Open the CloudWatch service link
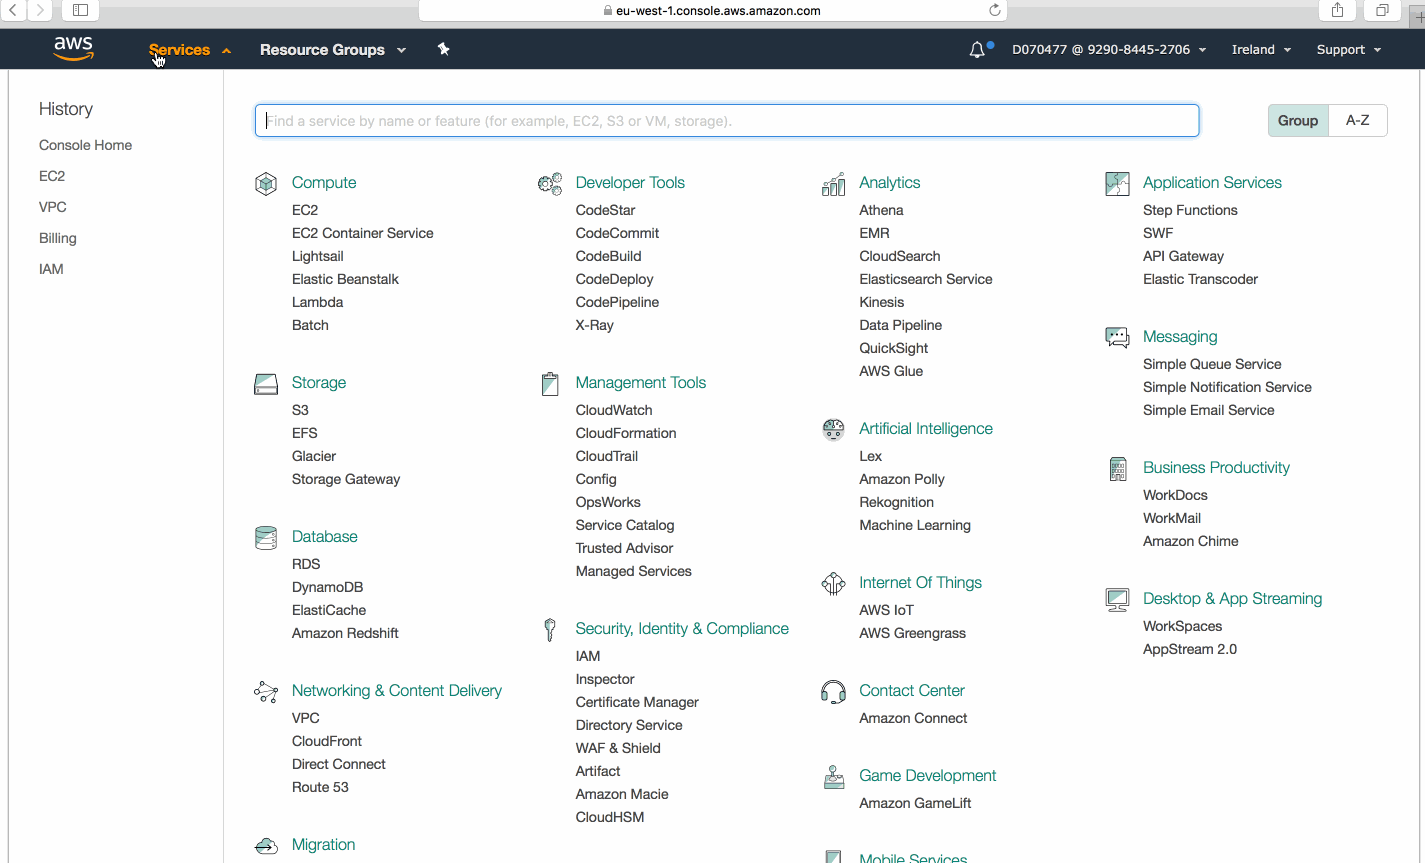Image resolution: width=1425 pixels, height=863 pixels. click(x=614, y=410)
